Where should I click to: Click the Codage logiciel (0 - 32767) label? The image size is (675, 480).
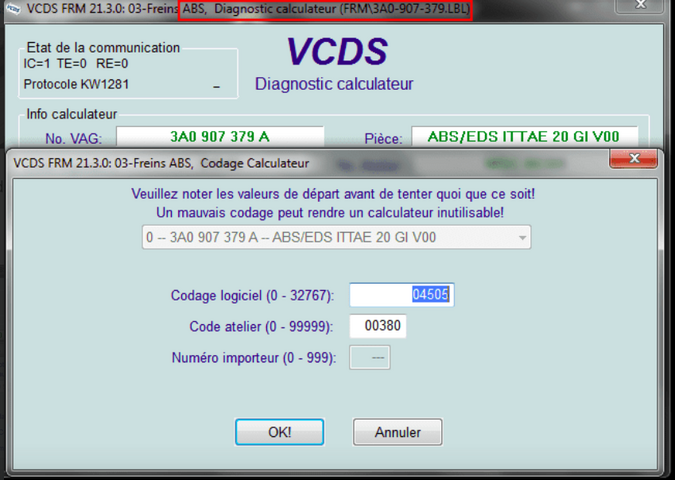pyautogui.click(x=252, y=295)
